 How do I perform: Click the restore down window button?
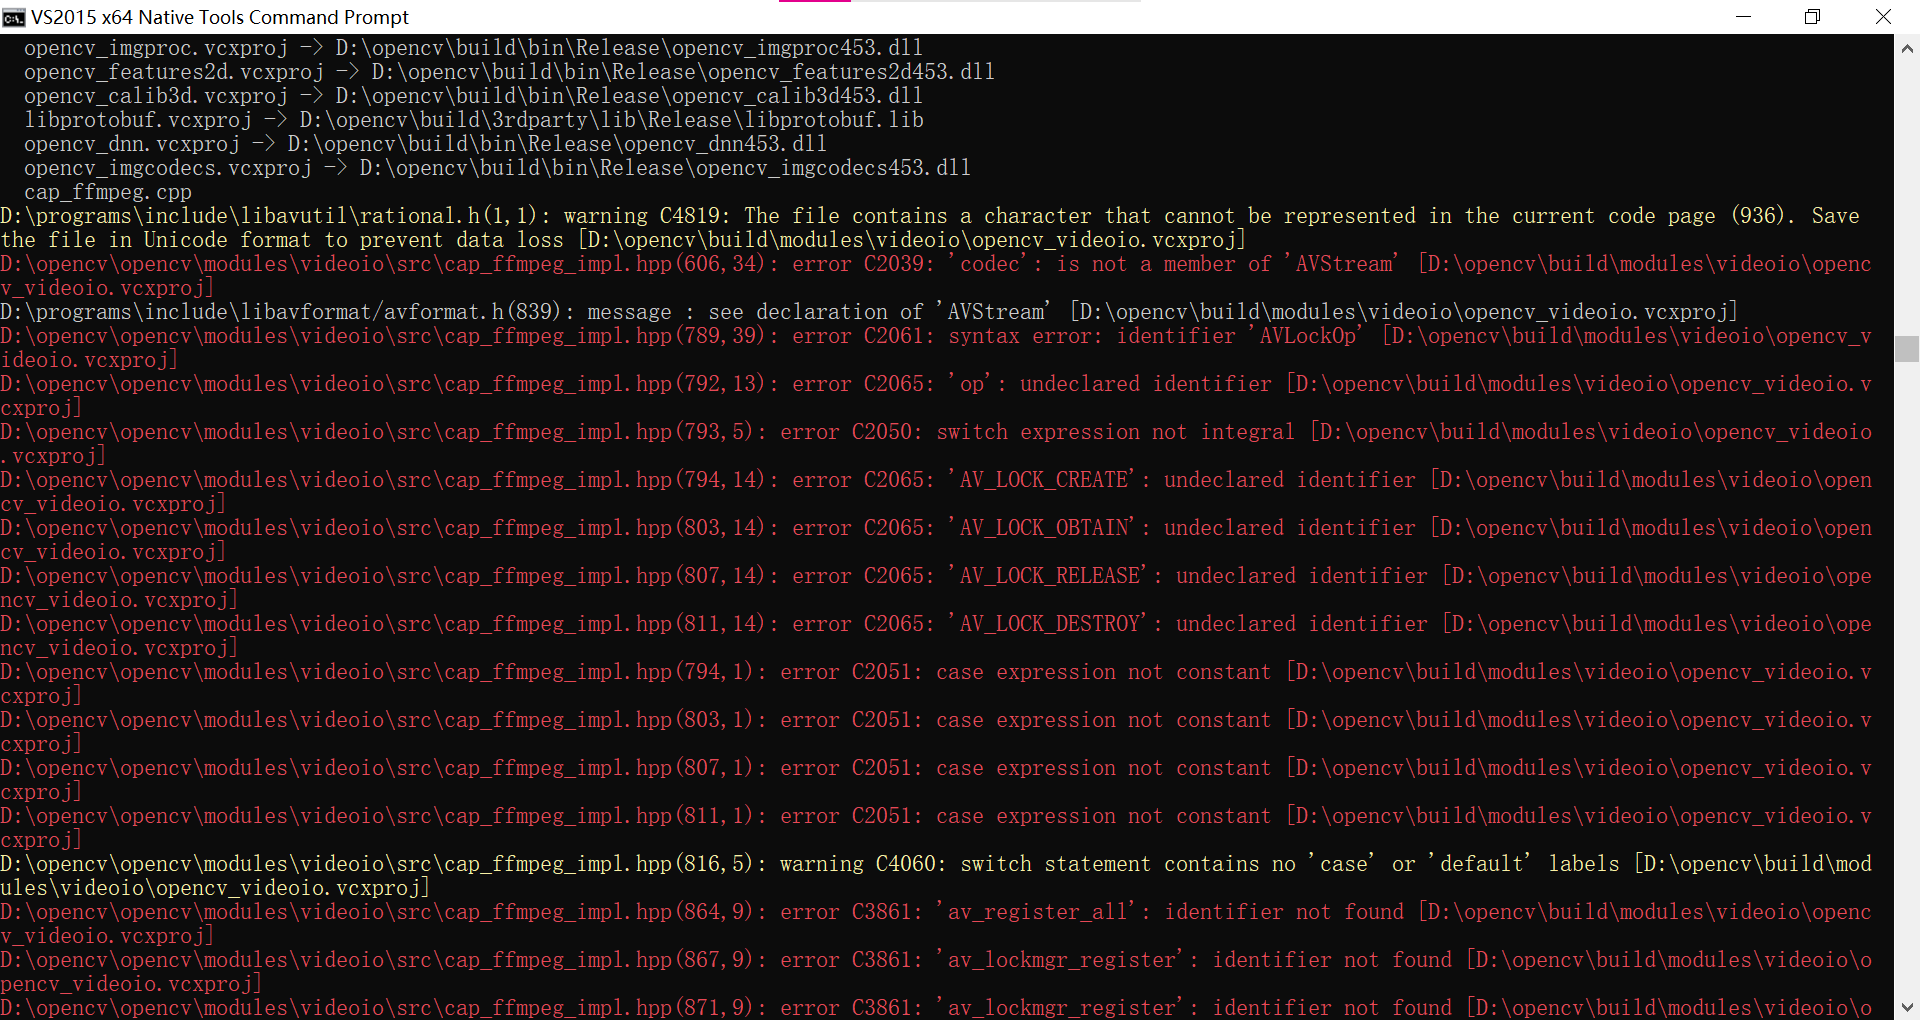(1813, 17)
